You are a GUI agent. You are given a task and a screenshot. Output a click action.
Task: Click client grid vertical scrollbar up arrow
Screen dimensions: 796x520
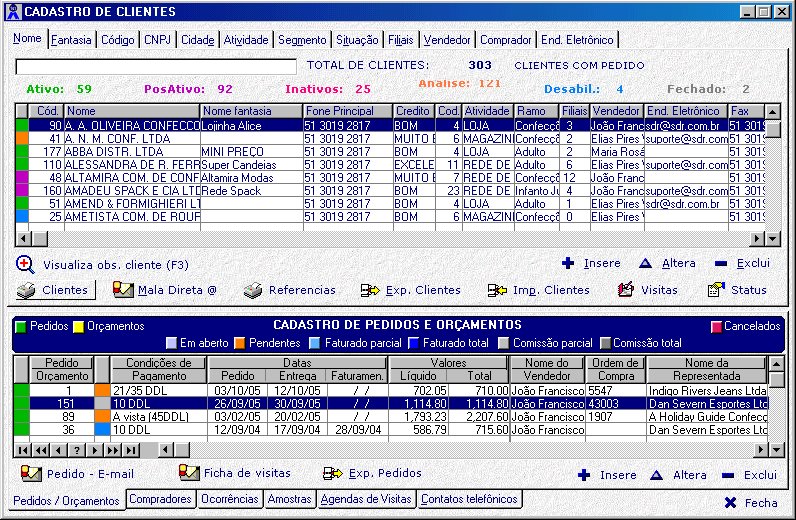(773, 111)
